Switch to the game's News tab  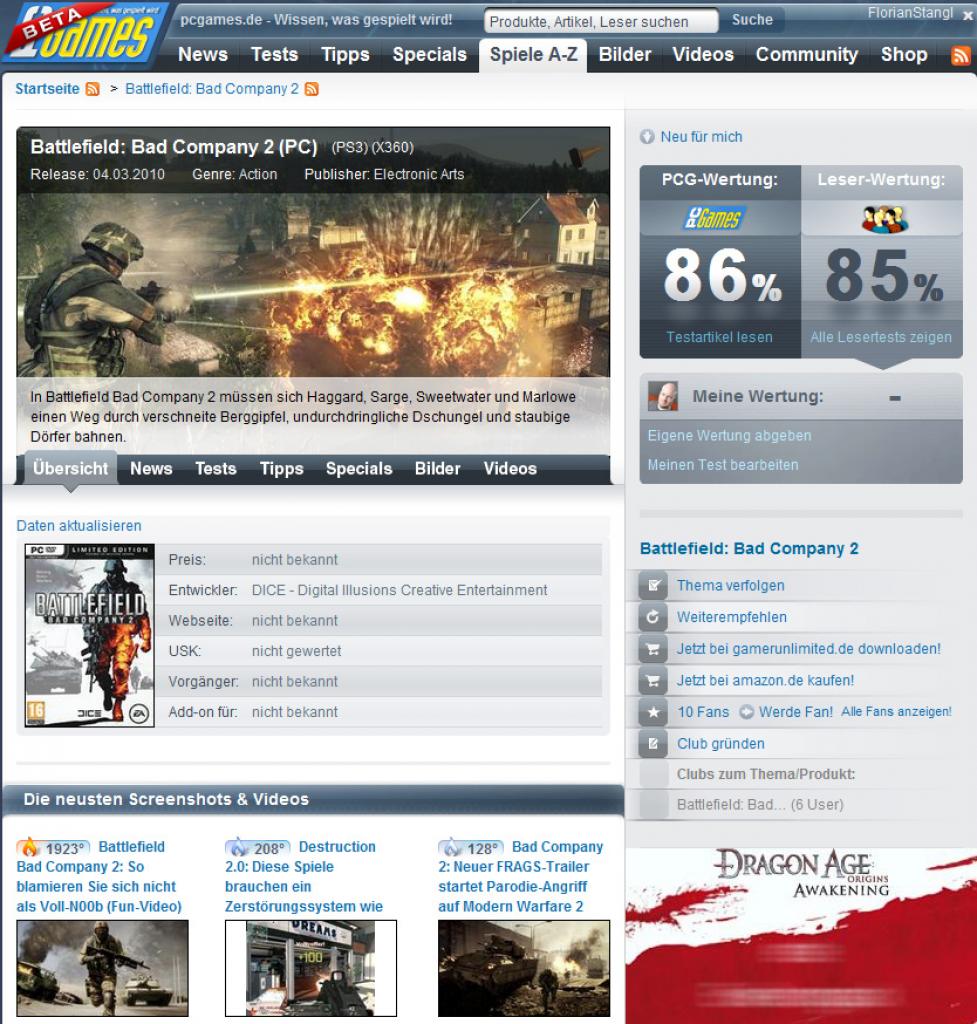tap(151, 469)
